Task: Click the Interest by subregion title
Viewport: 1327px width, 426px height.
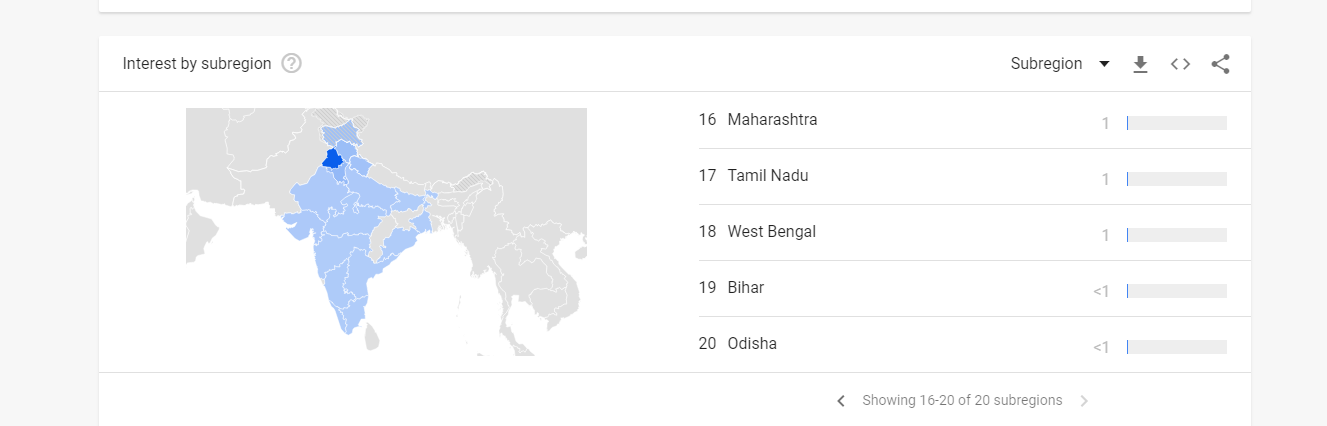Action: (x=197, y=64)
